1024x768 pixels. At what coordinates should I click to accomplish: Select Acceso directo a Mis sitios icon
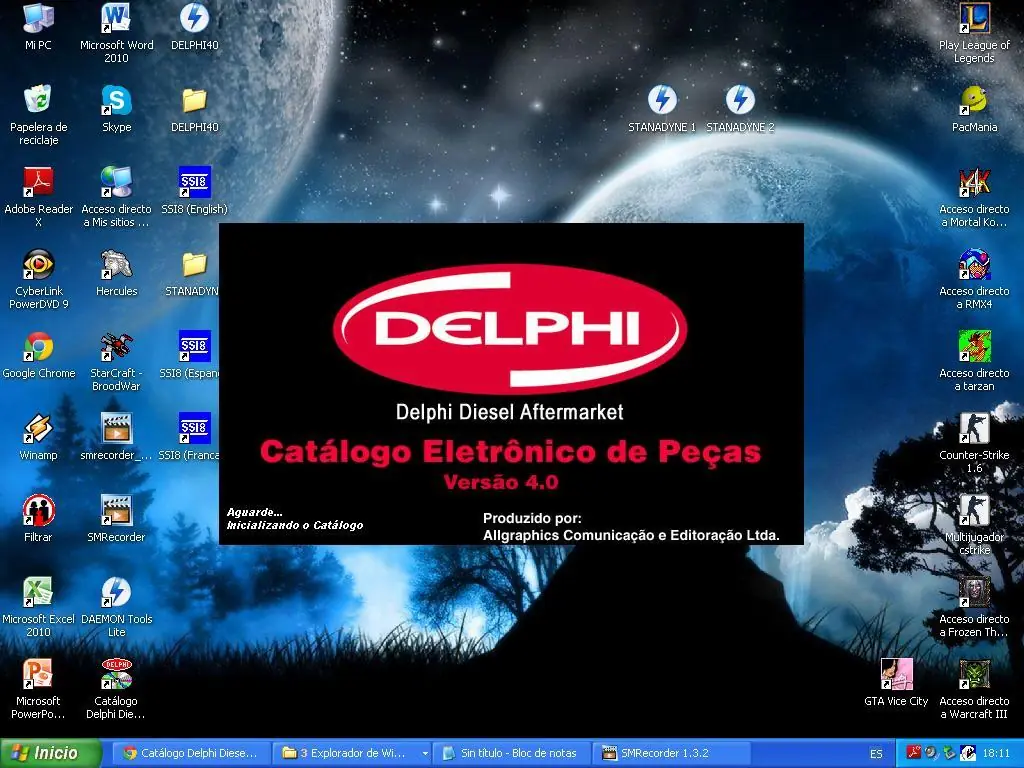(116, 196)
